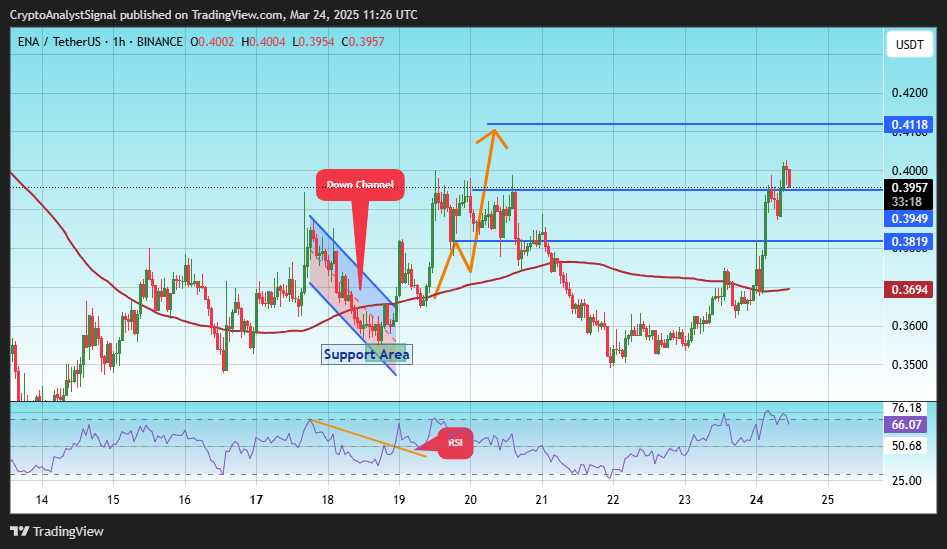
Task: Click the CryptoAnalystSignal publisher header text
Action: click(x=213, y=14)
